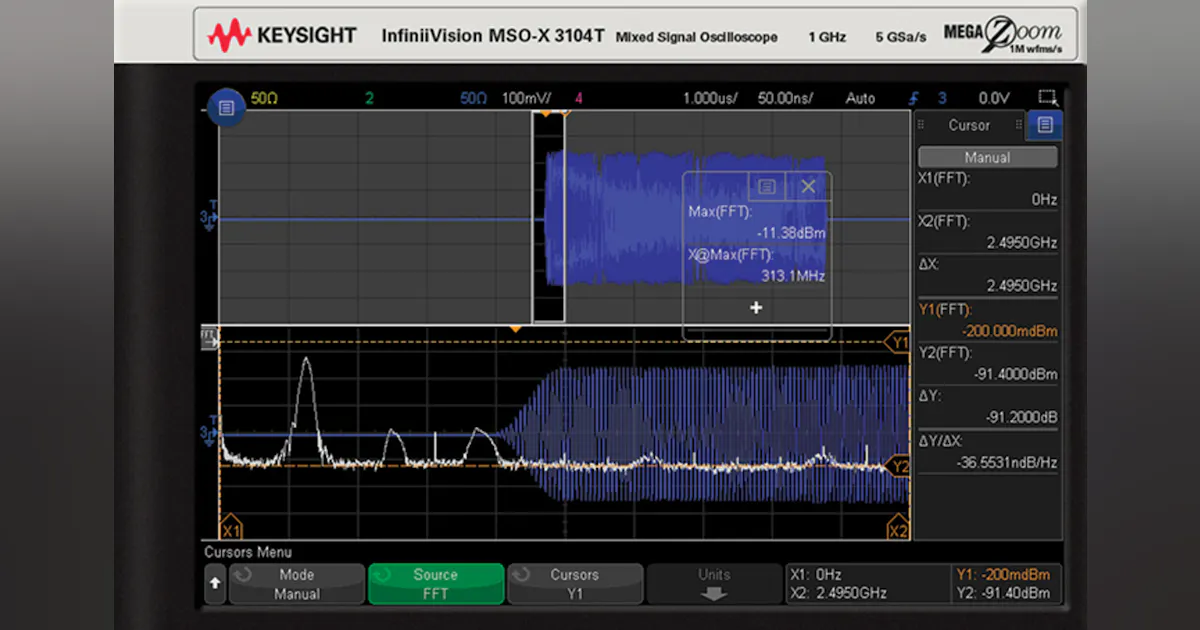1200x630 pixels.
Task: Toggle the Cursors softkey to Y1
Action: pyautogui.click(x=575, y=583)
